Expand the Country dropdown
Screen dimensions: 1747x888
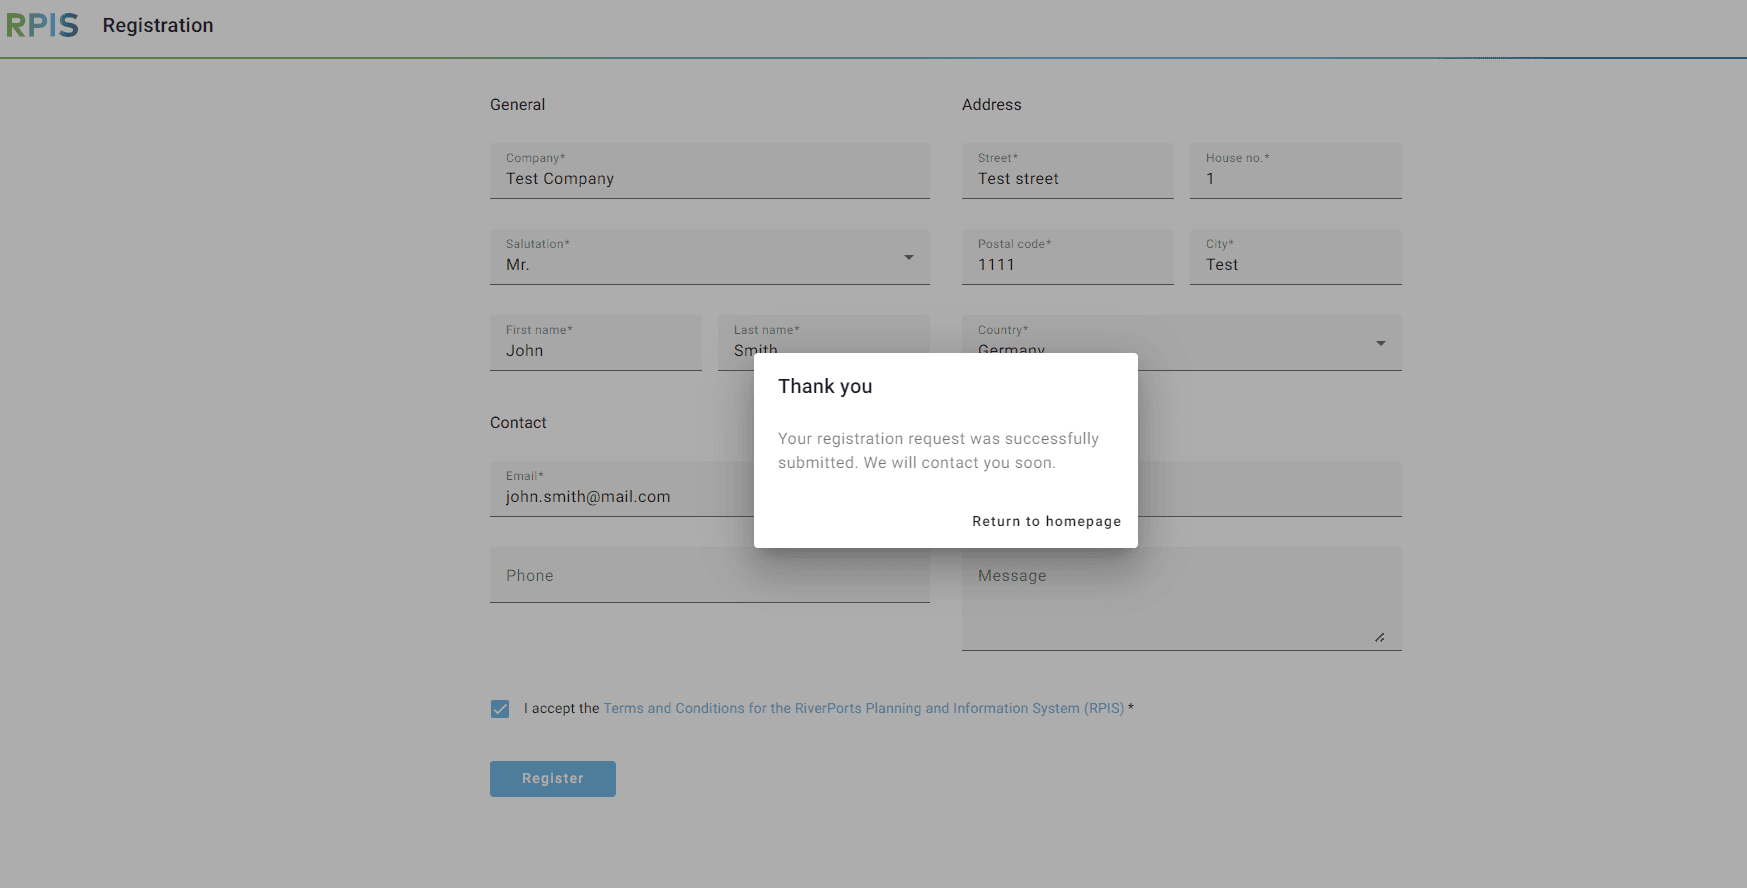(1182, 343)
